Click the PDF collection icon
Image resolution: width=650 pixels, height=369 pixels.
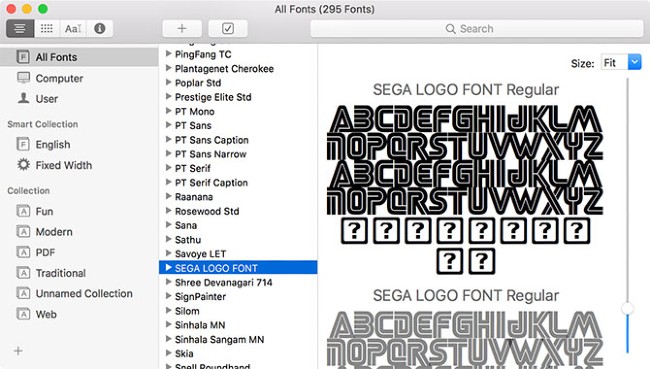(x=23, y=252)
